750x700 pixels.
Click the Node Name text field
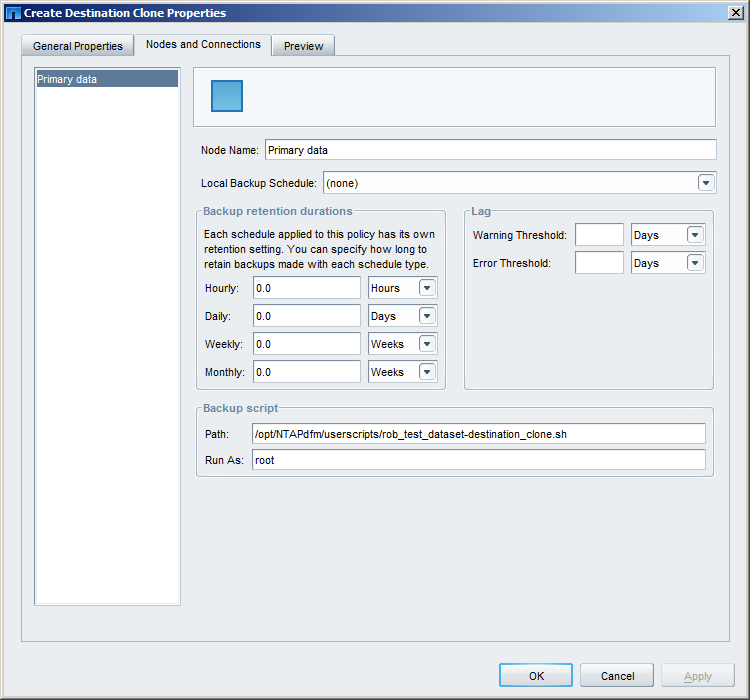pos(490,150)
